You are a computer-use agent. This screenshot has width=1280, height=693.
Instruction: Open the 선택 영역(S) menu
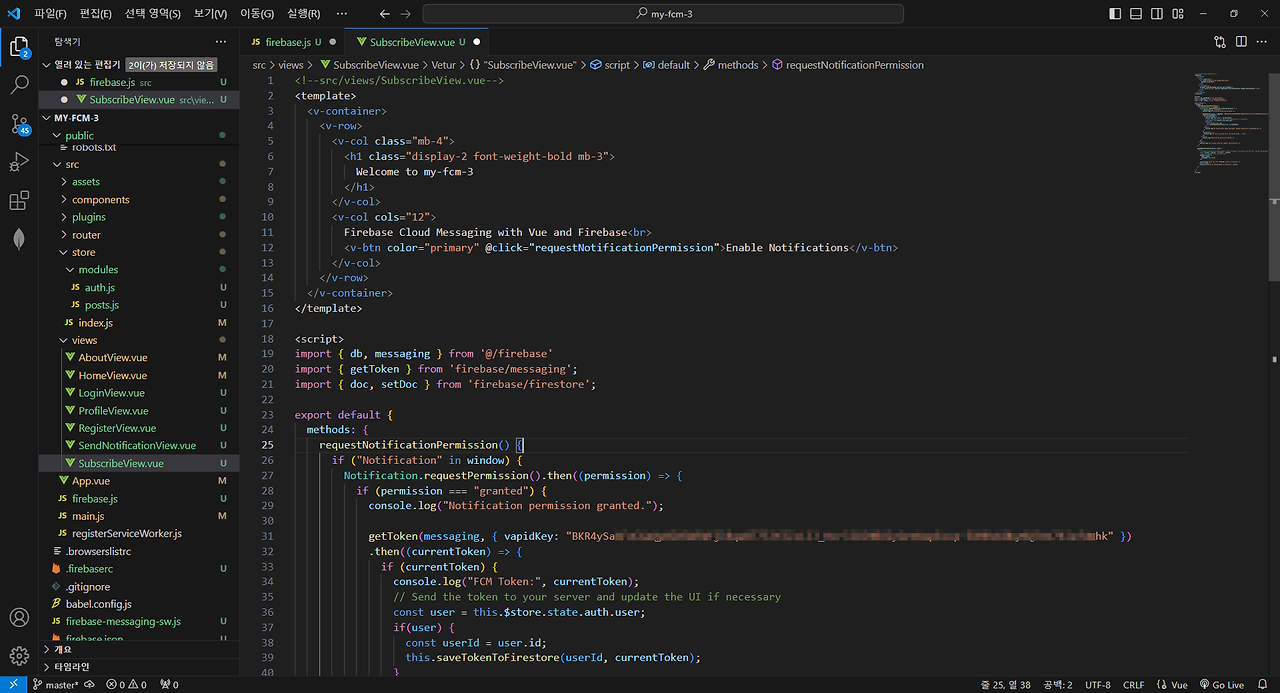click(153, 14)
